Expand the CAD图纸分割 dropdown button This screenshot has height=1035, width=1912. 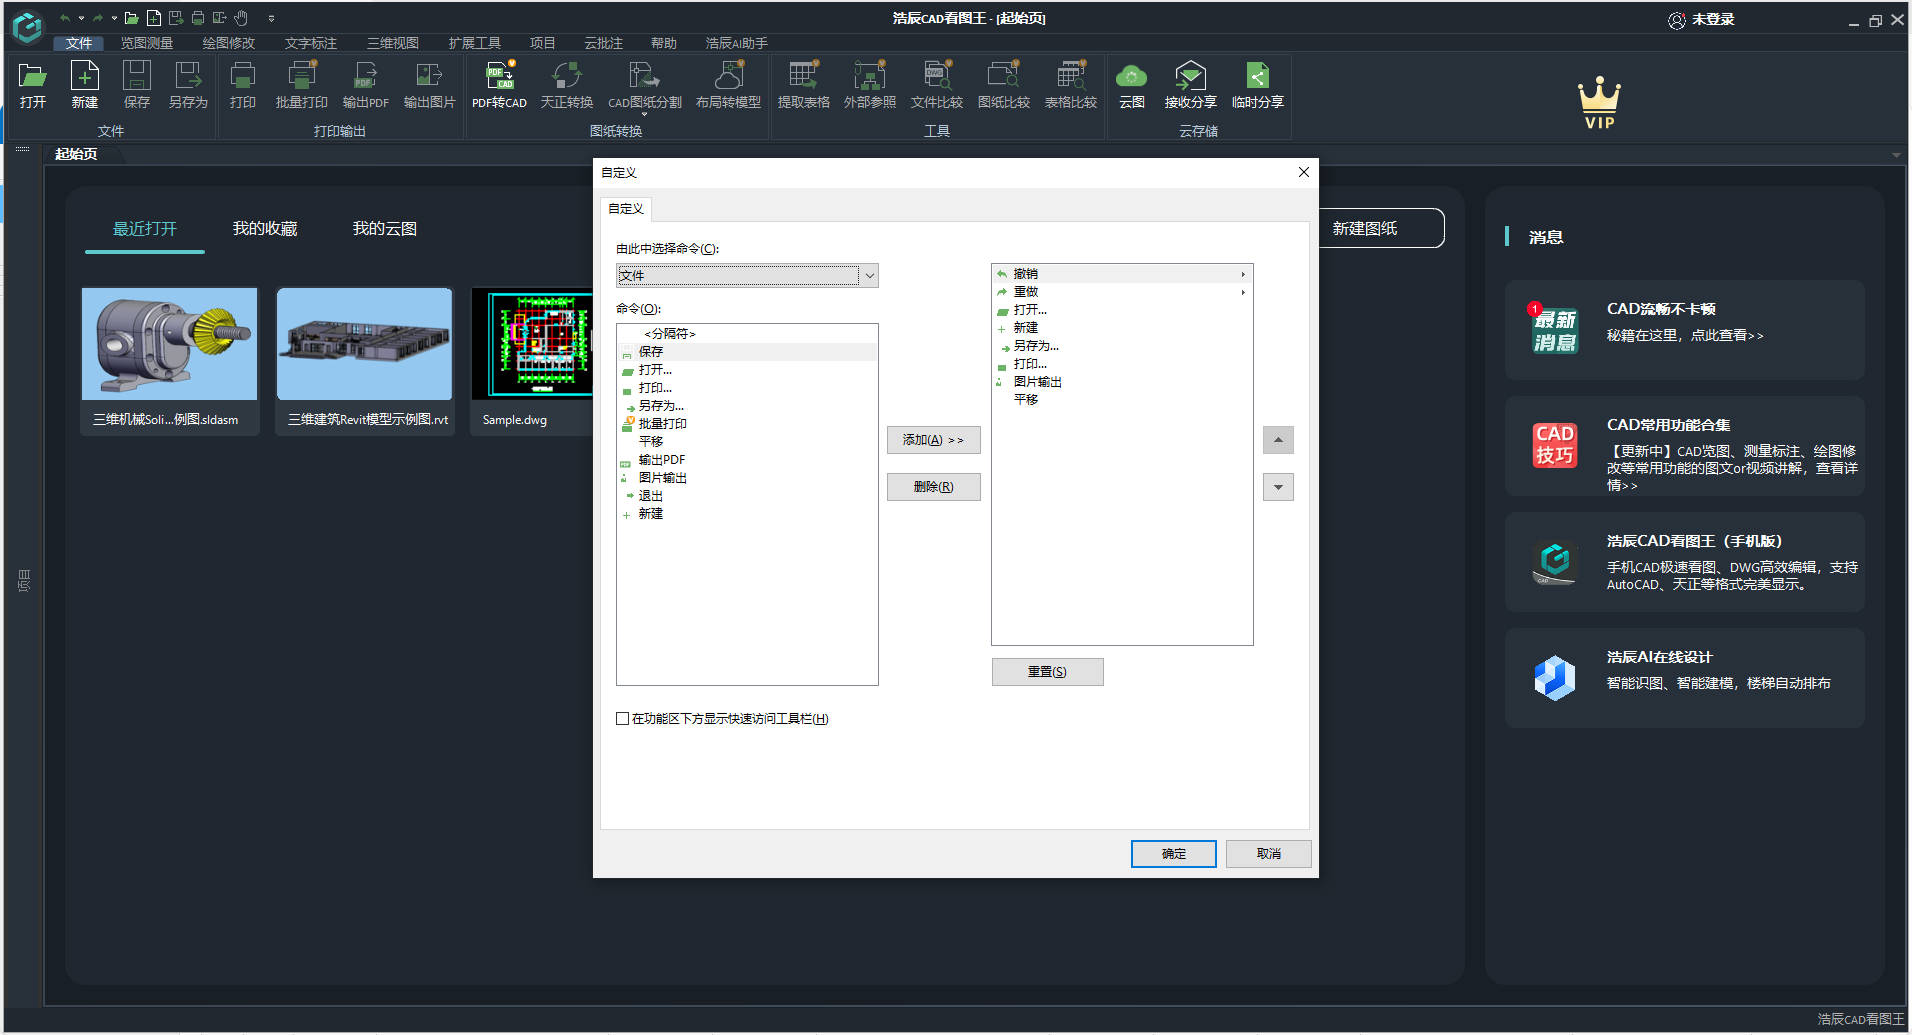click(645, 114)
